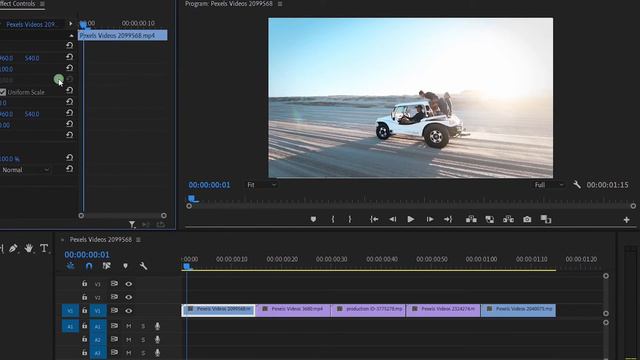Toggle A2 track targeting
This screenshot has height=360, width=640.
point(98,340)
